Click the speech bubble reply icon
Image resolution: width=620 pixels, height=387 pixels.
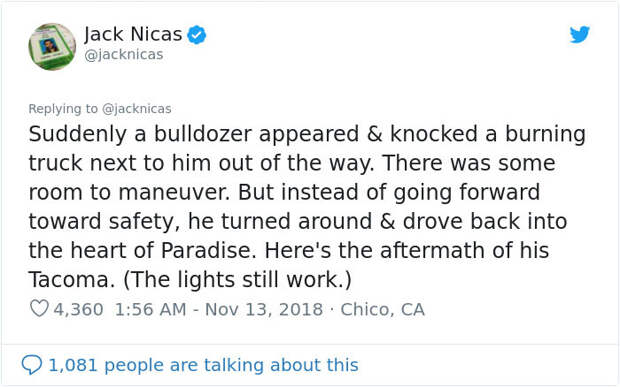click(x=32, y=364)
